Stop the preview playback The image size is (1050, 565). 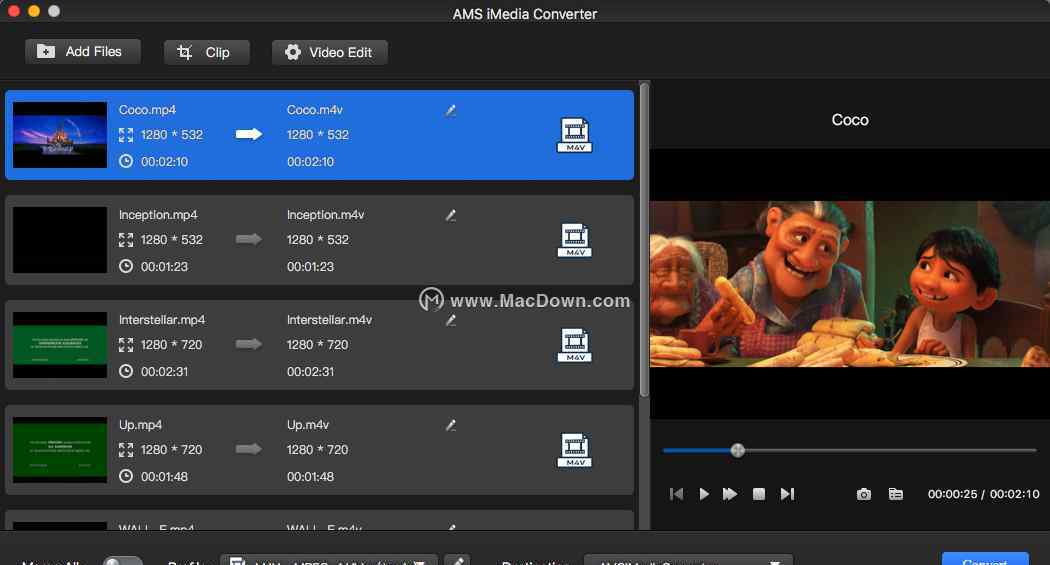[759, 494]
